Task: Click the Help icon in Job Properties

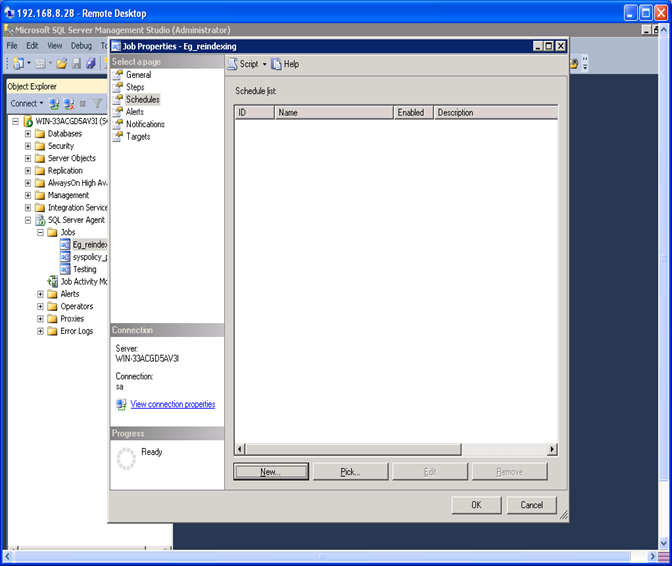Action: [x=276, y=64]
